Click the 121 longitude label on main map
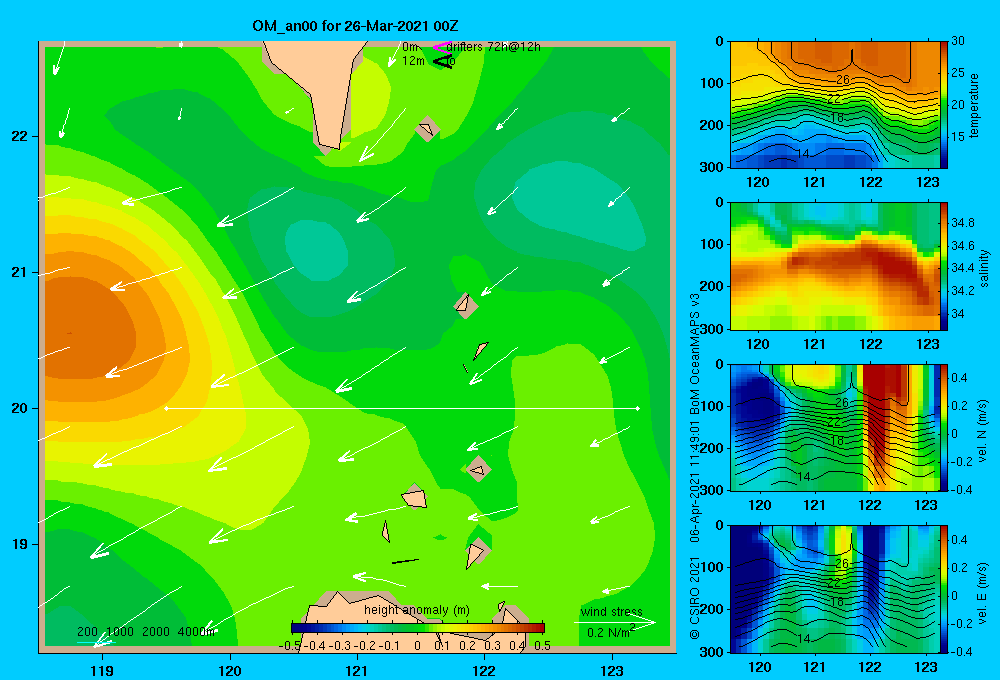This screenshot has height=680, width=1000. [357, 670]
